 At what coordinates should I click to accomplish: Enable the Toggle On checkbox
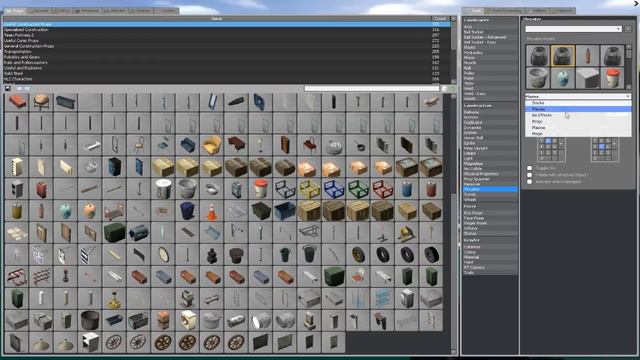point(529,168)
